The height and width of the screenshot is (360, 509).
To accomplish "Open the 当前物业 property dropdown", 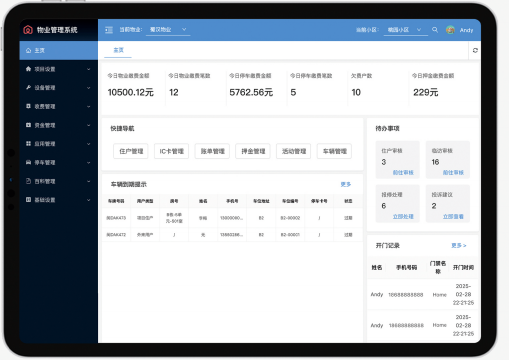I will (168, 30).
